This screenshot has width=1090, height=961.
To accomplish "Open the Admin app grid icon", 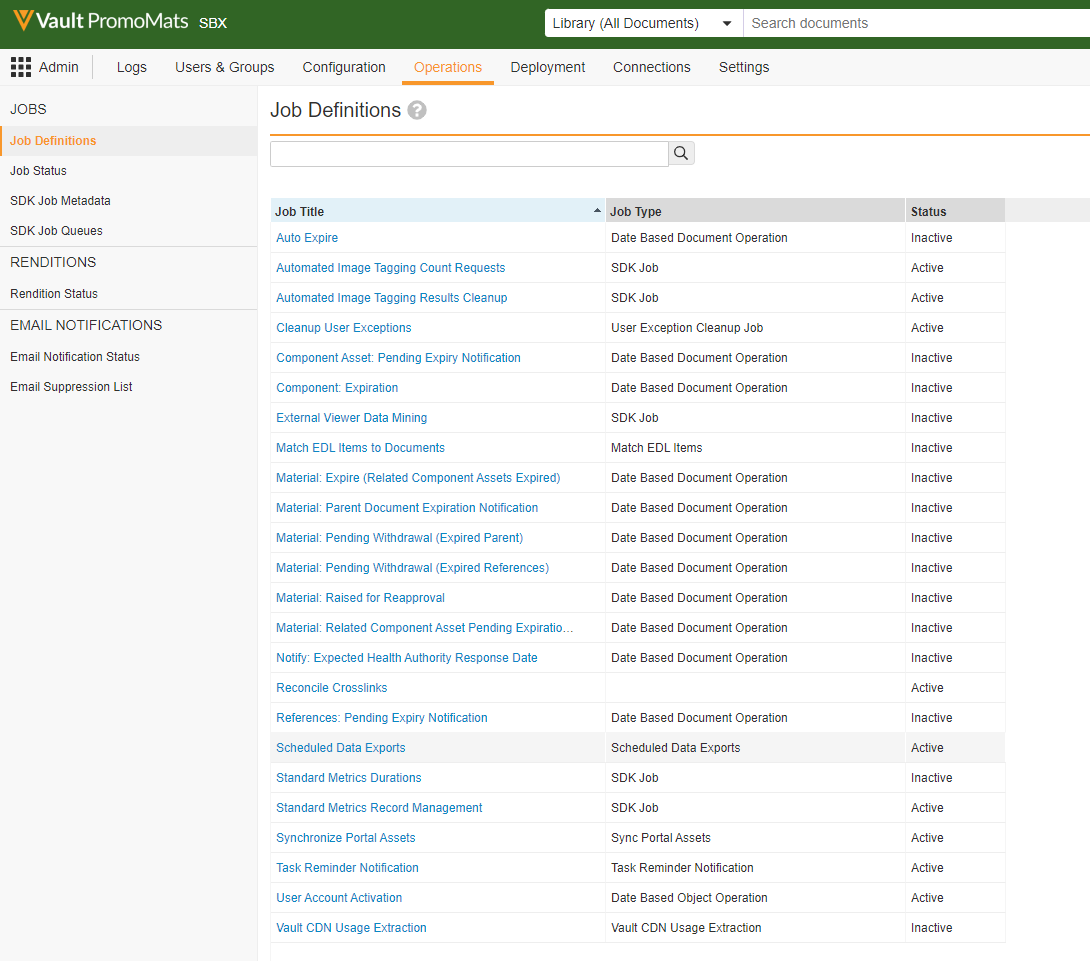I will [21, 67].
